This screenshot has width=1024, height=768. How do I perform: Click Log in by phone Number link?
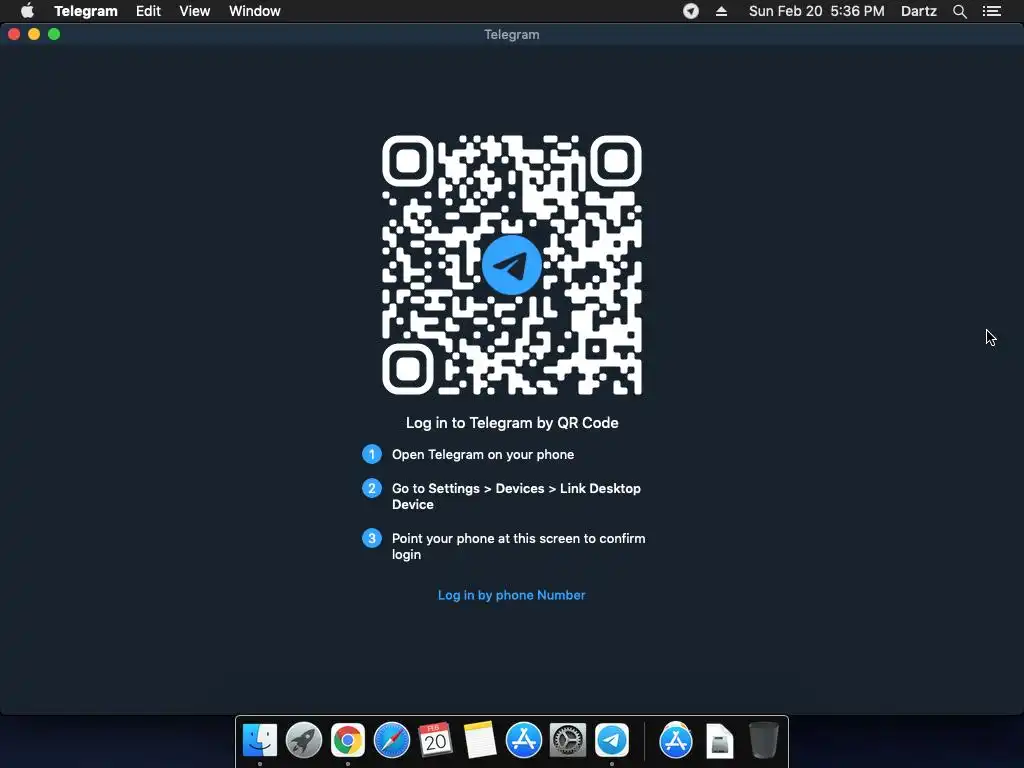(x=511, y=595)
